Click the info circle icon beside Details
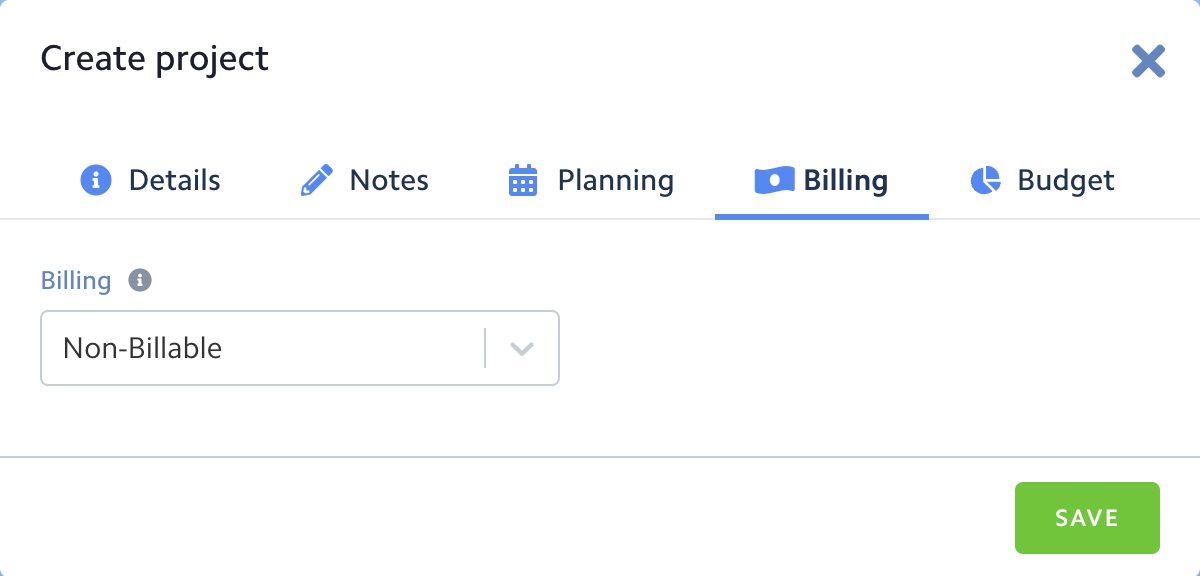Screen dimensions: 1200x576 tap(96, 180)
